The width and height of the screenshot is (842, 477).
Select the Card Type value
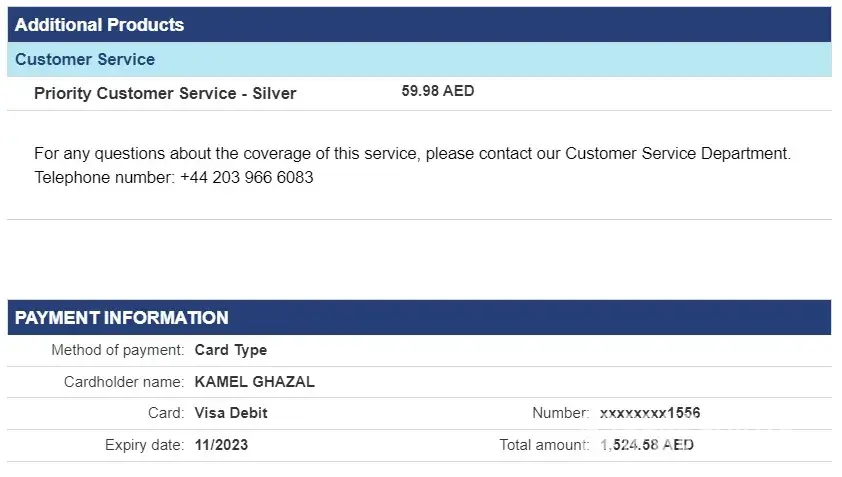[x=231, y=350]
